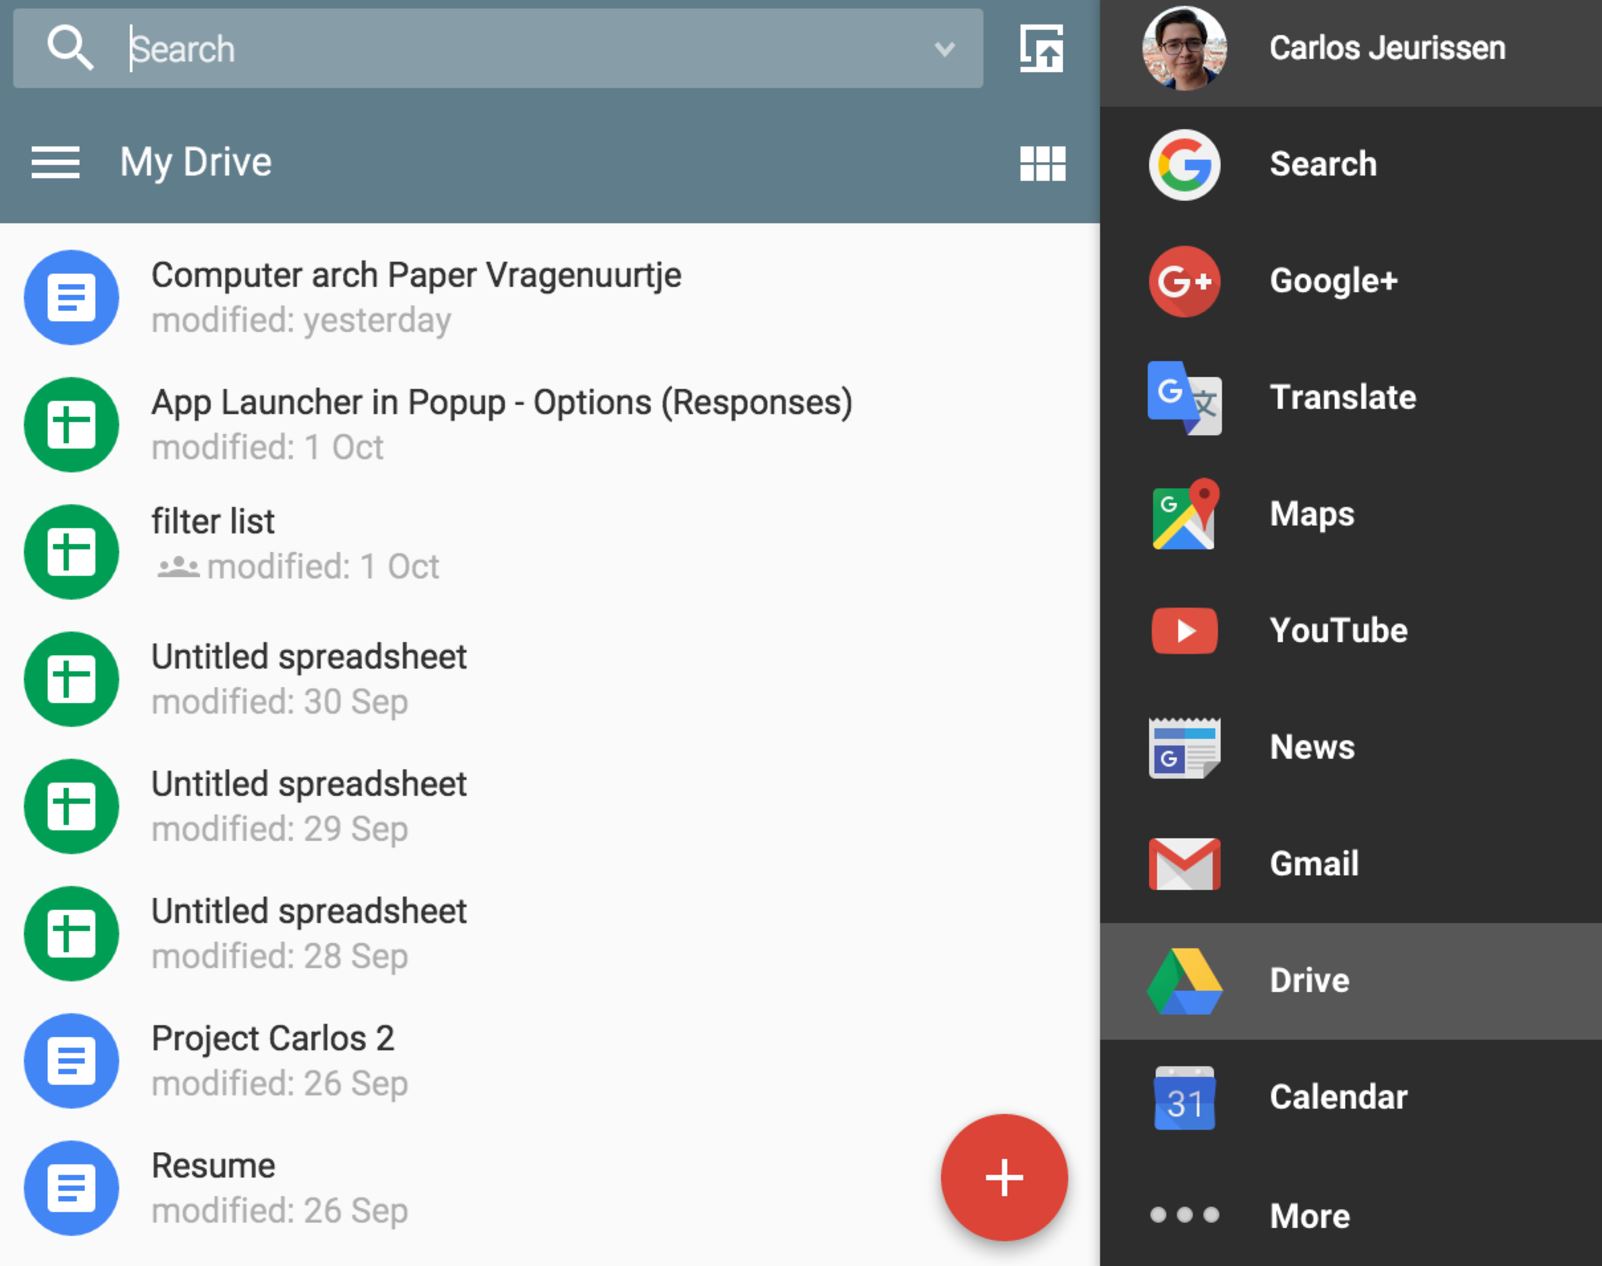The image size is (1602, 1266).
Task: Open the Gmail envelope icon
Action: coord(1184,864)
